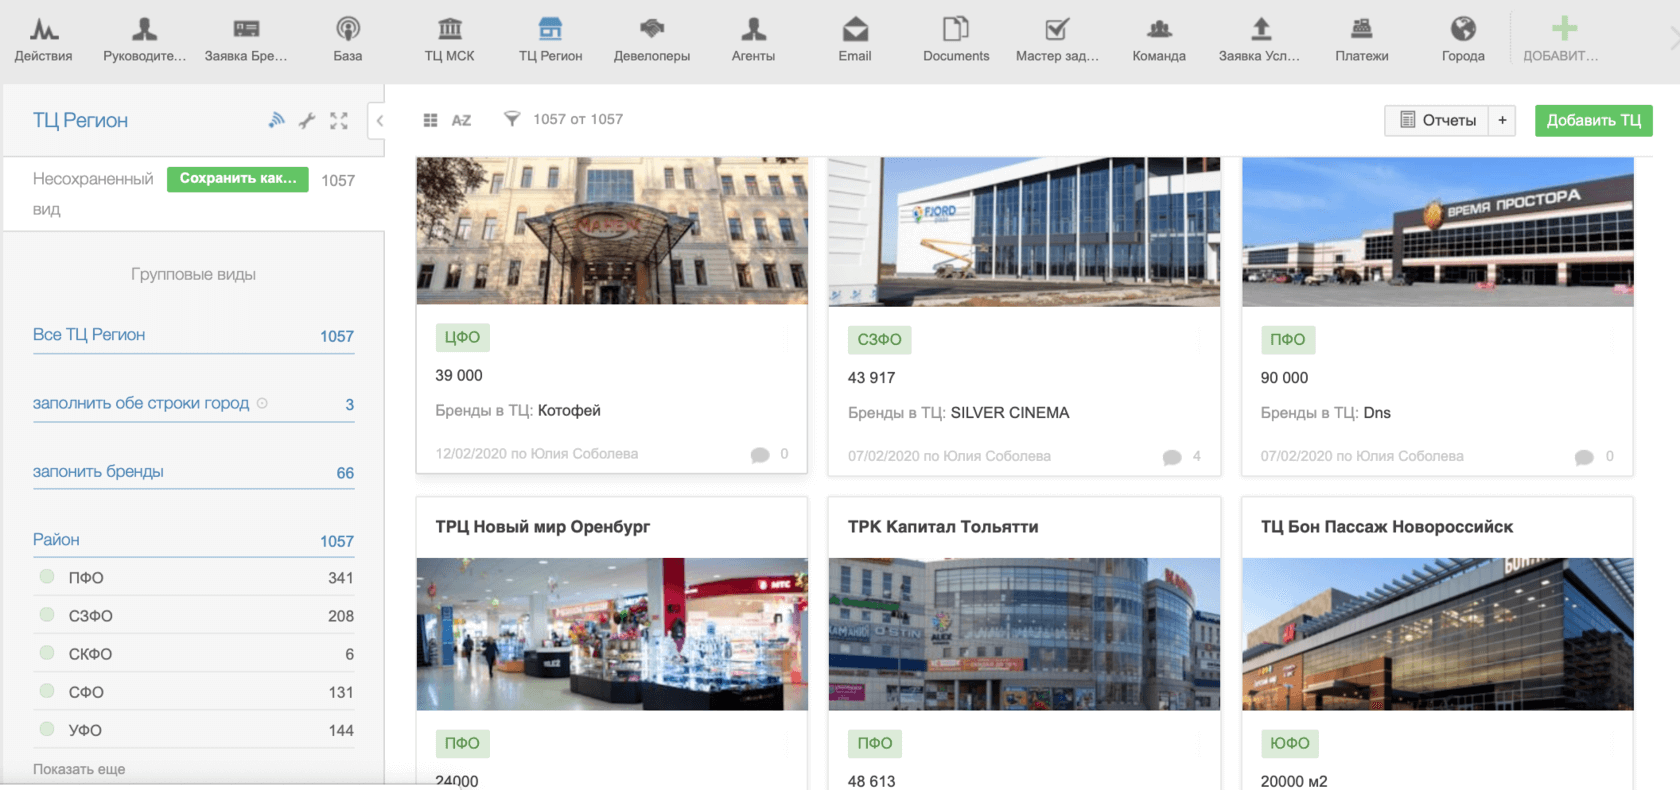
Task: Click the СЗФО tag on SILVER CINEMA card
Action: coord(879,339)
